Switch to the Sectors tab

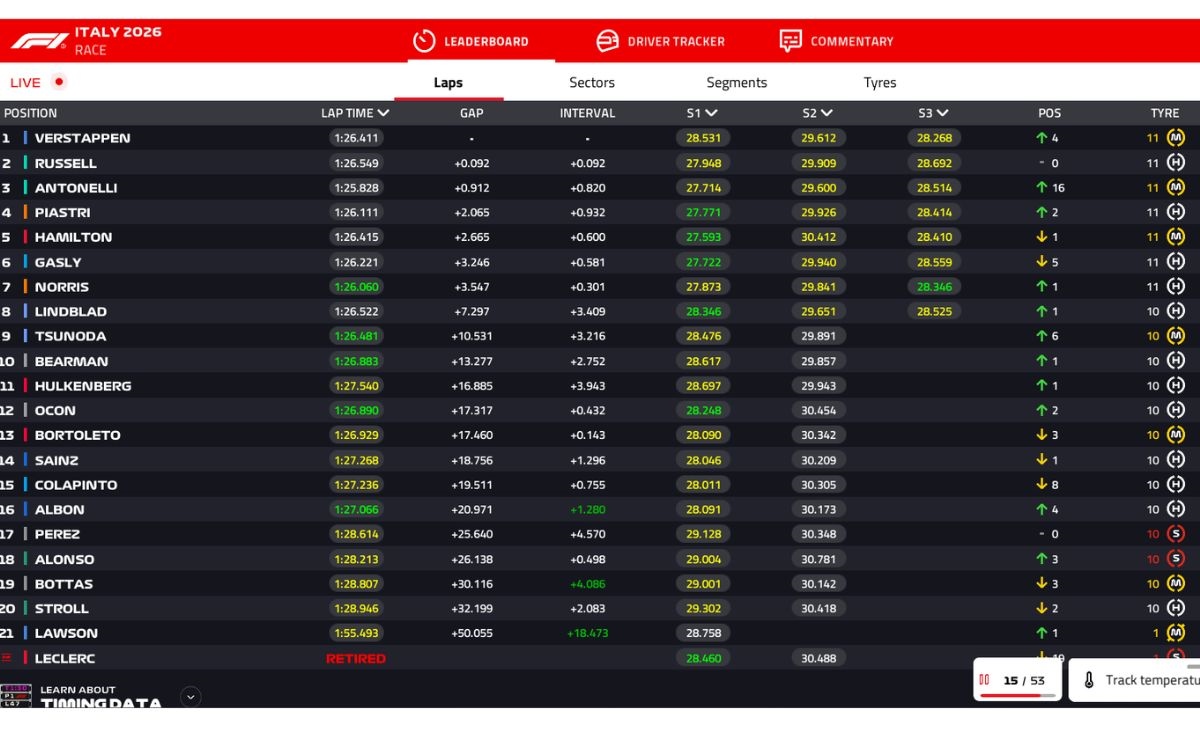coord(592,83)
